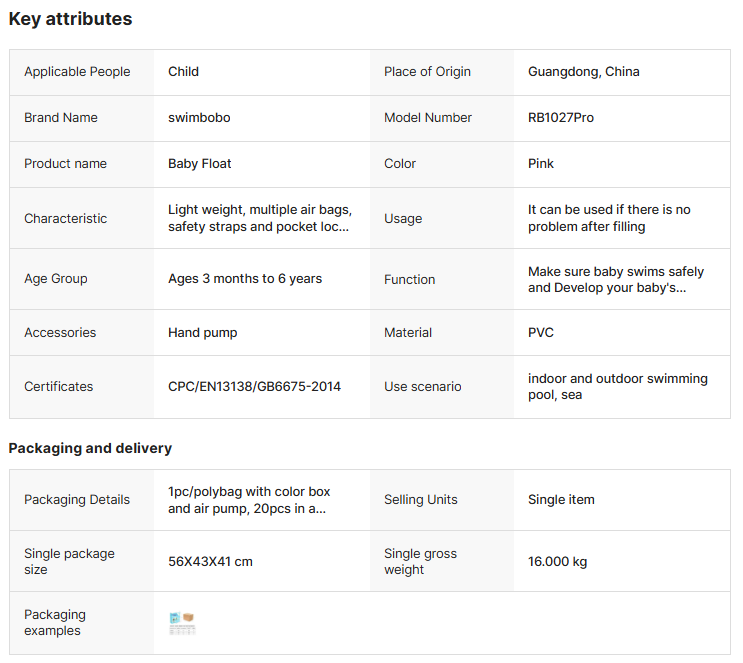Click the Hand pump accessories value
The height and width of the screenshot is (663, 743).
coord(202,332)
